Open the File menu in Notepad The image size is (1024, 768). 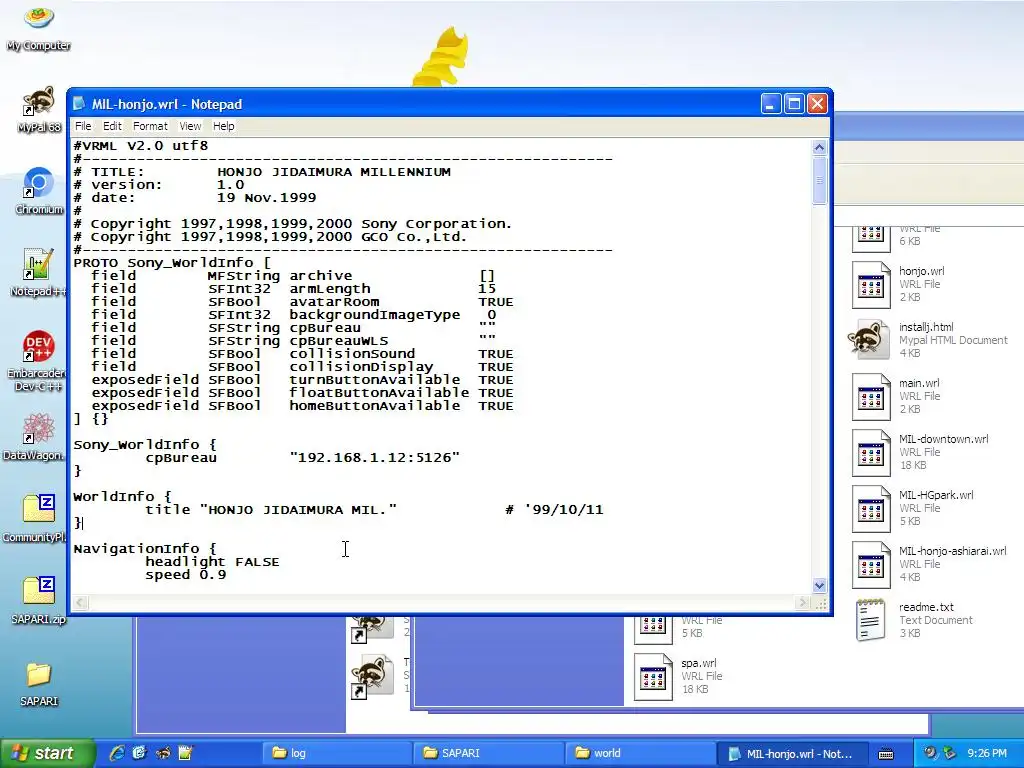[x=83, y=126]
